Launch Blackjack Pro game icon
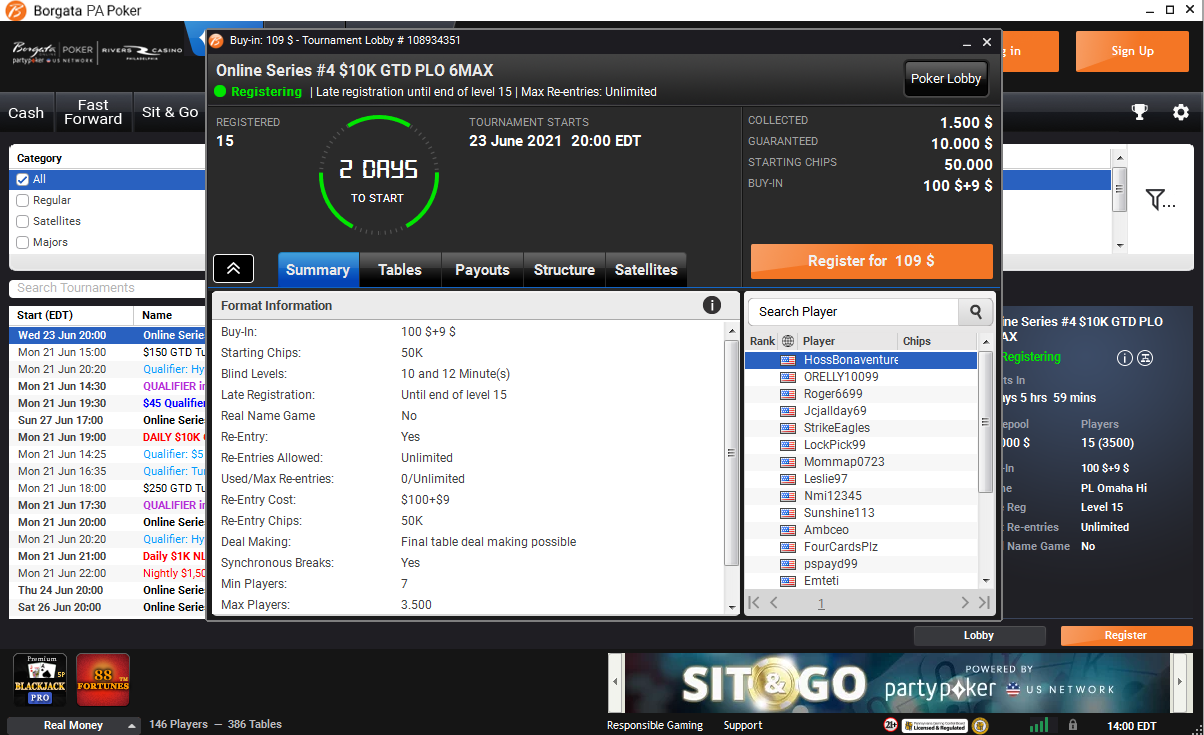Viewport: 1204px width, 735px height. pos(40,680)
